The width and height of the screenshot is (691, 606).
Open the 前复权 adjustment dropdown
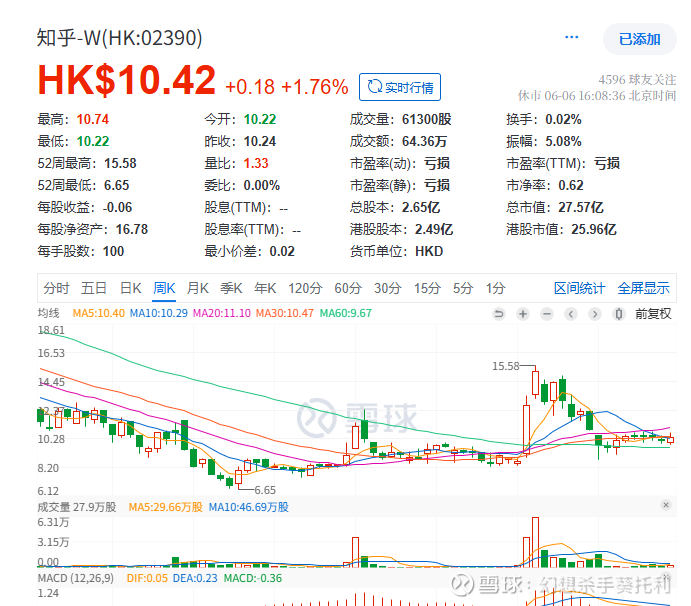tap(653, 314)
